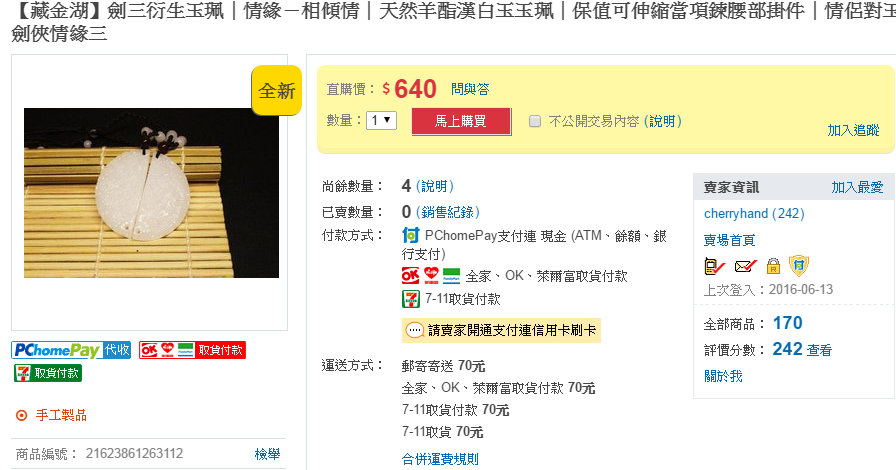Open the 合併運費規則 link
896x470 pixels.
click(440, 459)
